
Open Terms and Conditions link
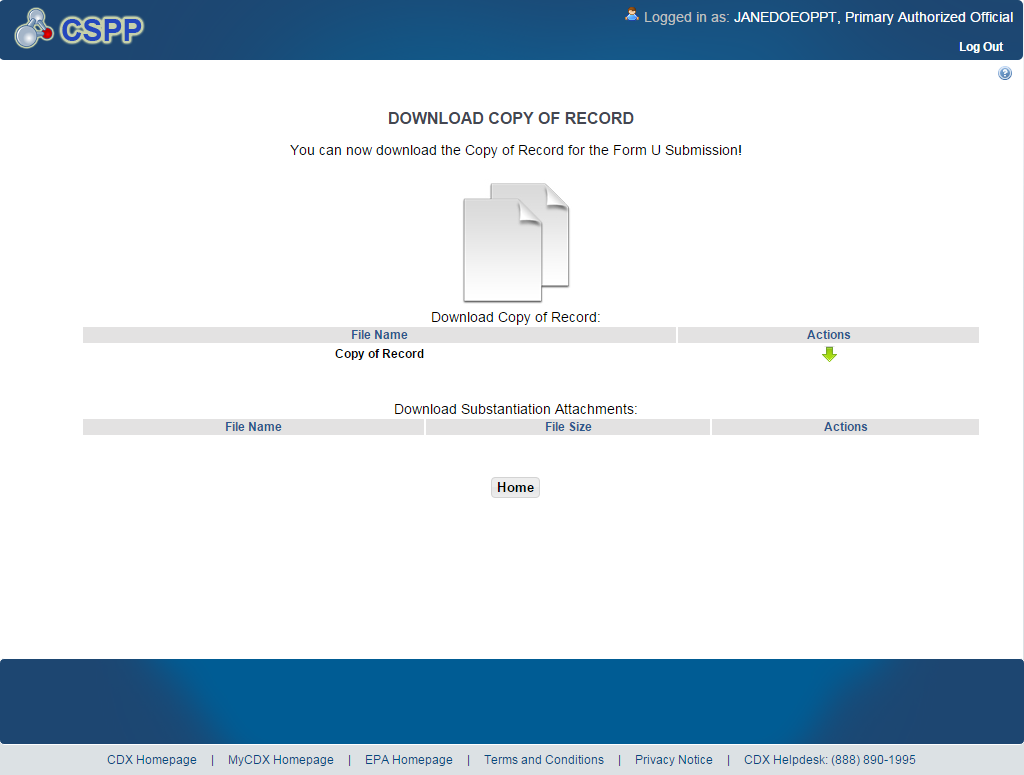point(544,760)
